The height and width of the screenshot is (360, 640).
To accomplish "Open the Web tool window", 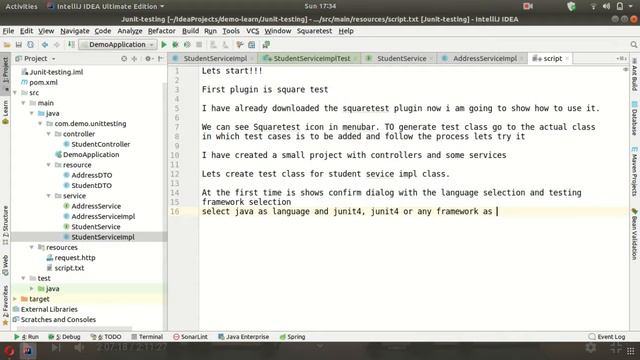I will coord(5,265).
